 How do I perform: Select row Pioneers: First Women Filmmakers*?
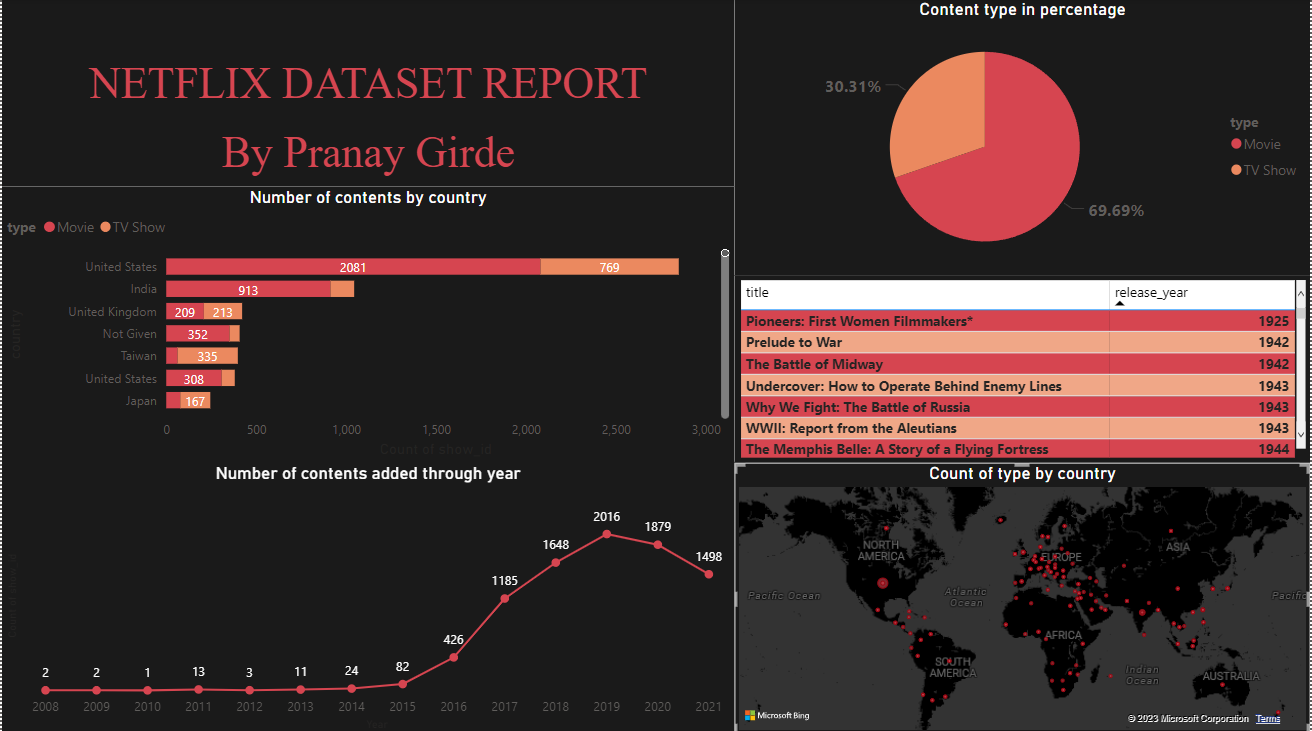[x=1018, y=321]
